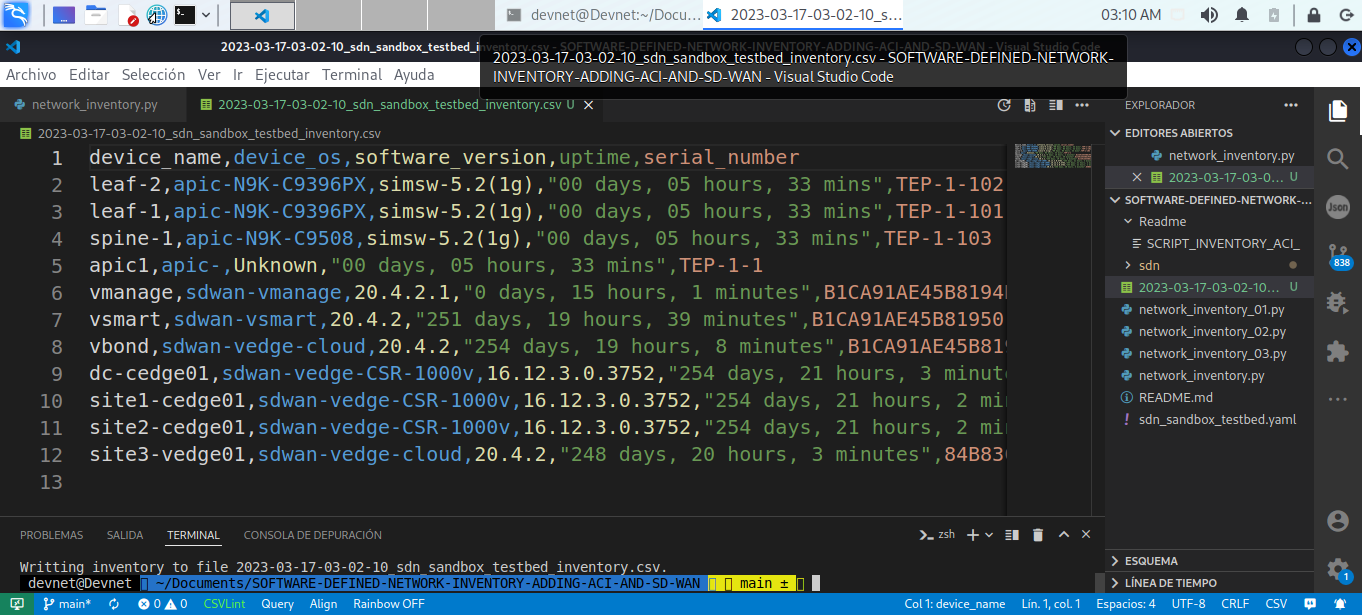The image size is (1362, 615).
Task: Kill the terminal with the trash icon
Action: [1038, 535]
